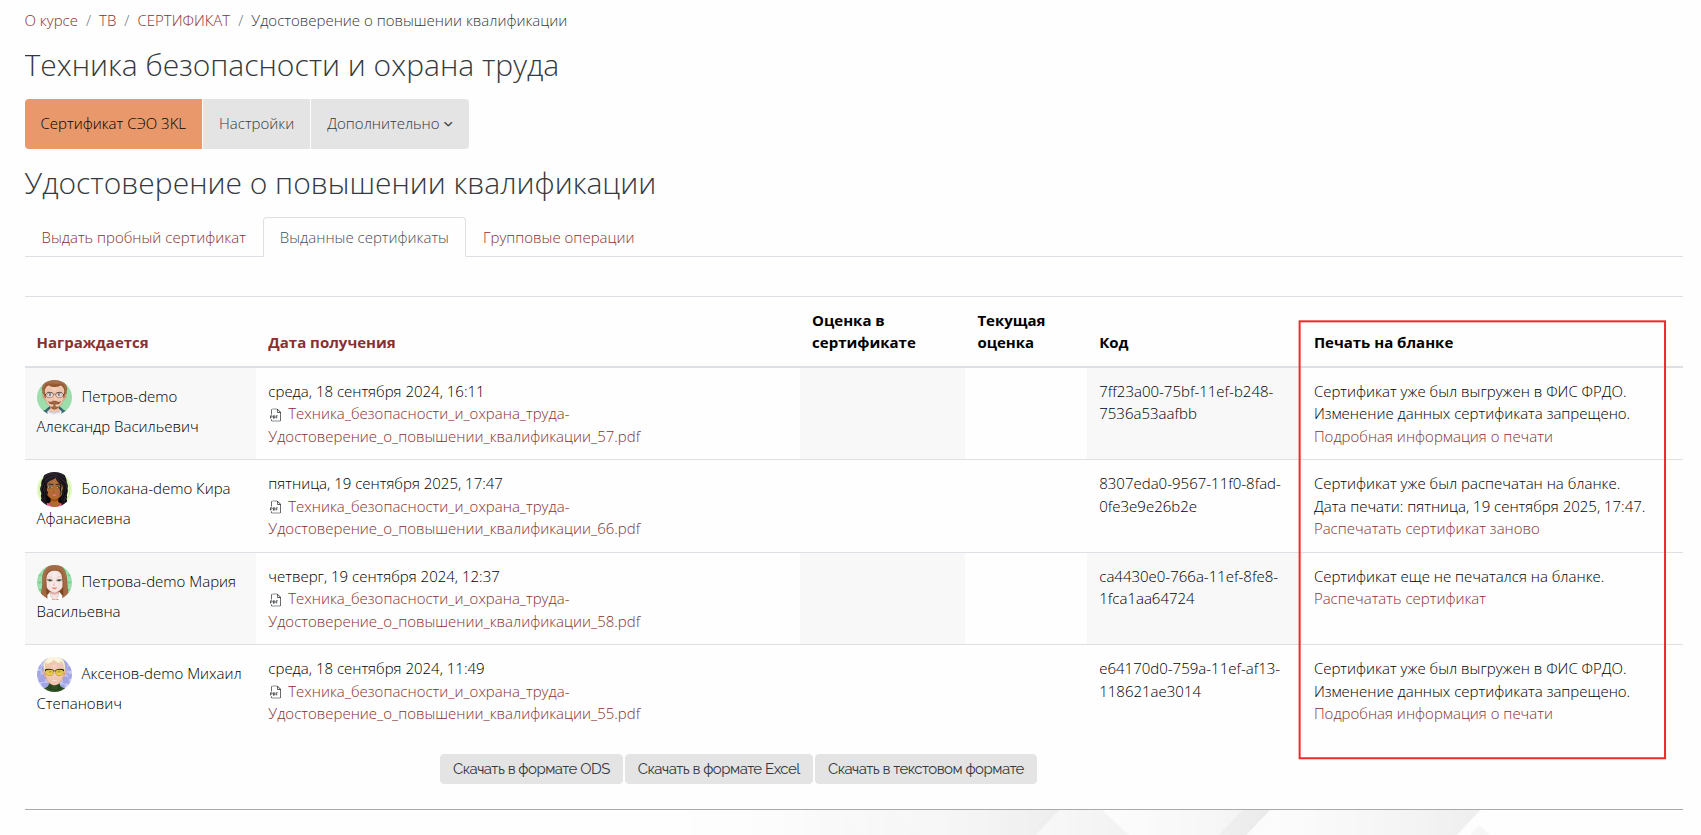
Task: Download table in ODS format
Action: [531, 769]
